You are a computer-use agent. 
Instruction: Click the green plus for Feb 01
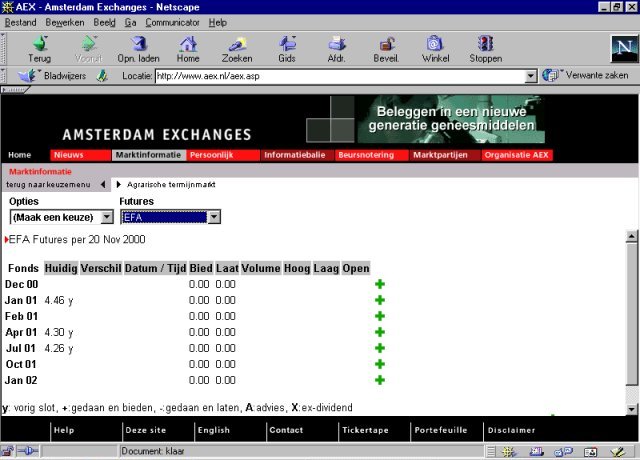pos(380,316)
